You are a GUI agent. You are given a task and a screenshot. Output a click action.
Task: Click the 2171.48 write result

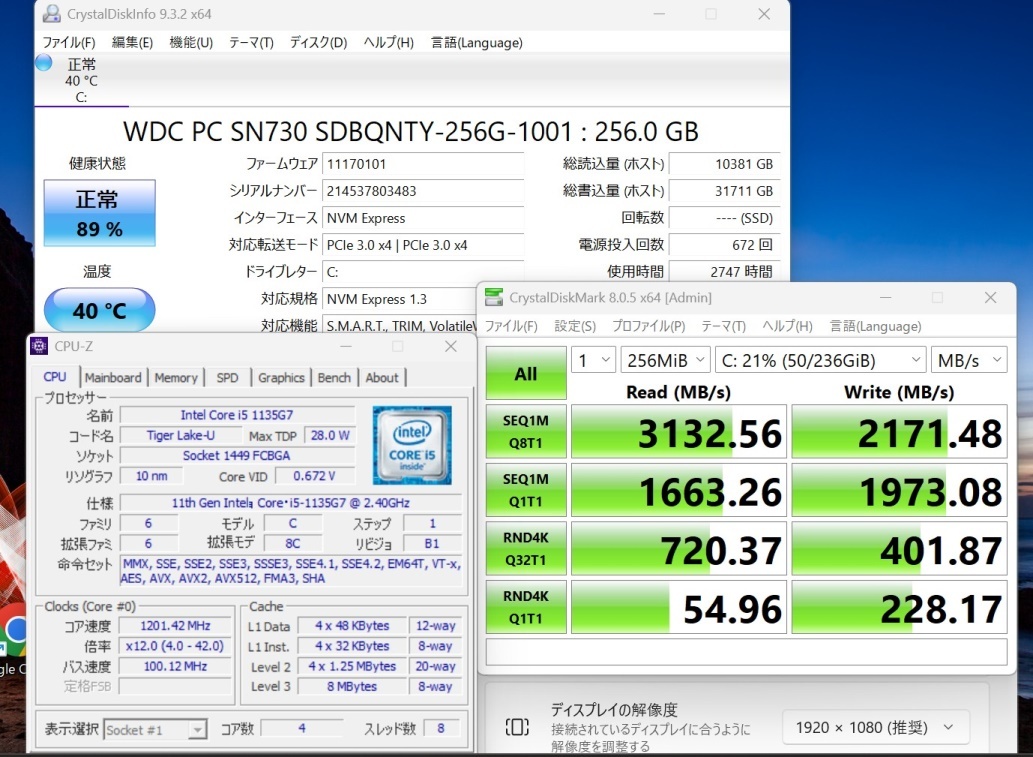pos(899,432)
